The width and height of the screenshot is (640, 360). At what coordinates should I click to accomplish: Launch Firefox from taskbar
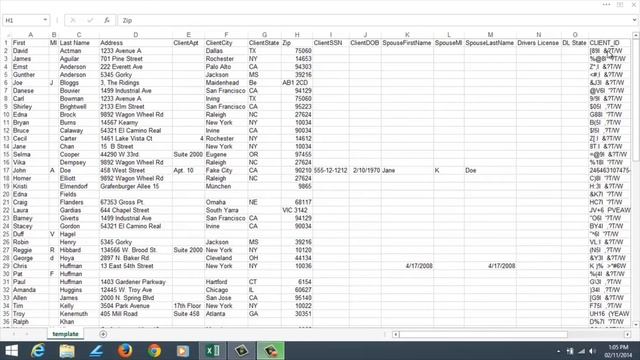pyautogui.click(x=125, y=351)
